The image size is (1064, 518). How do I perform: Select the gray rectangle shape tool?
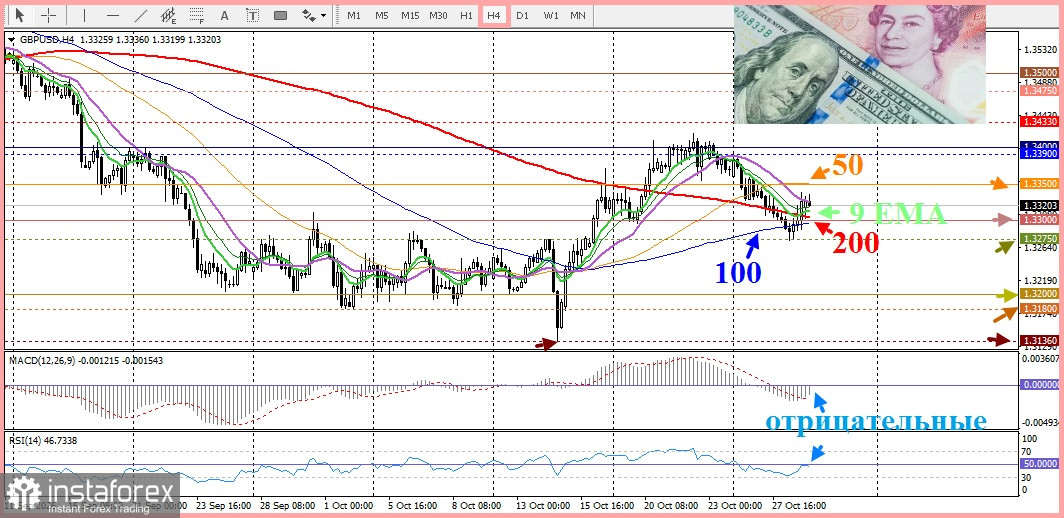[x=280, y=15]
